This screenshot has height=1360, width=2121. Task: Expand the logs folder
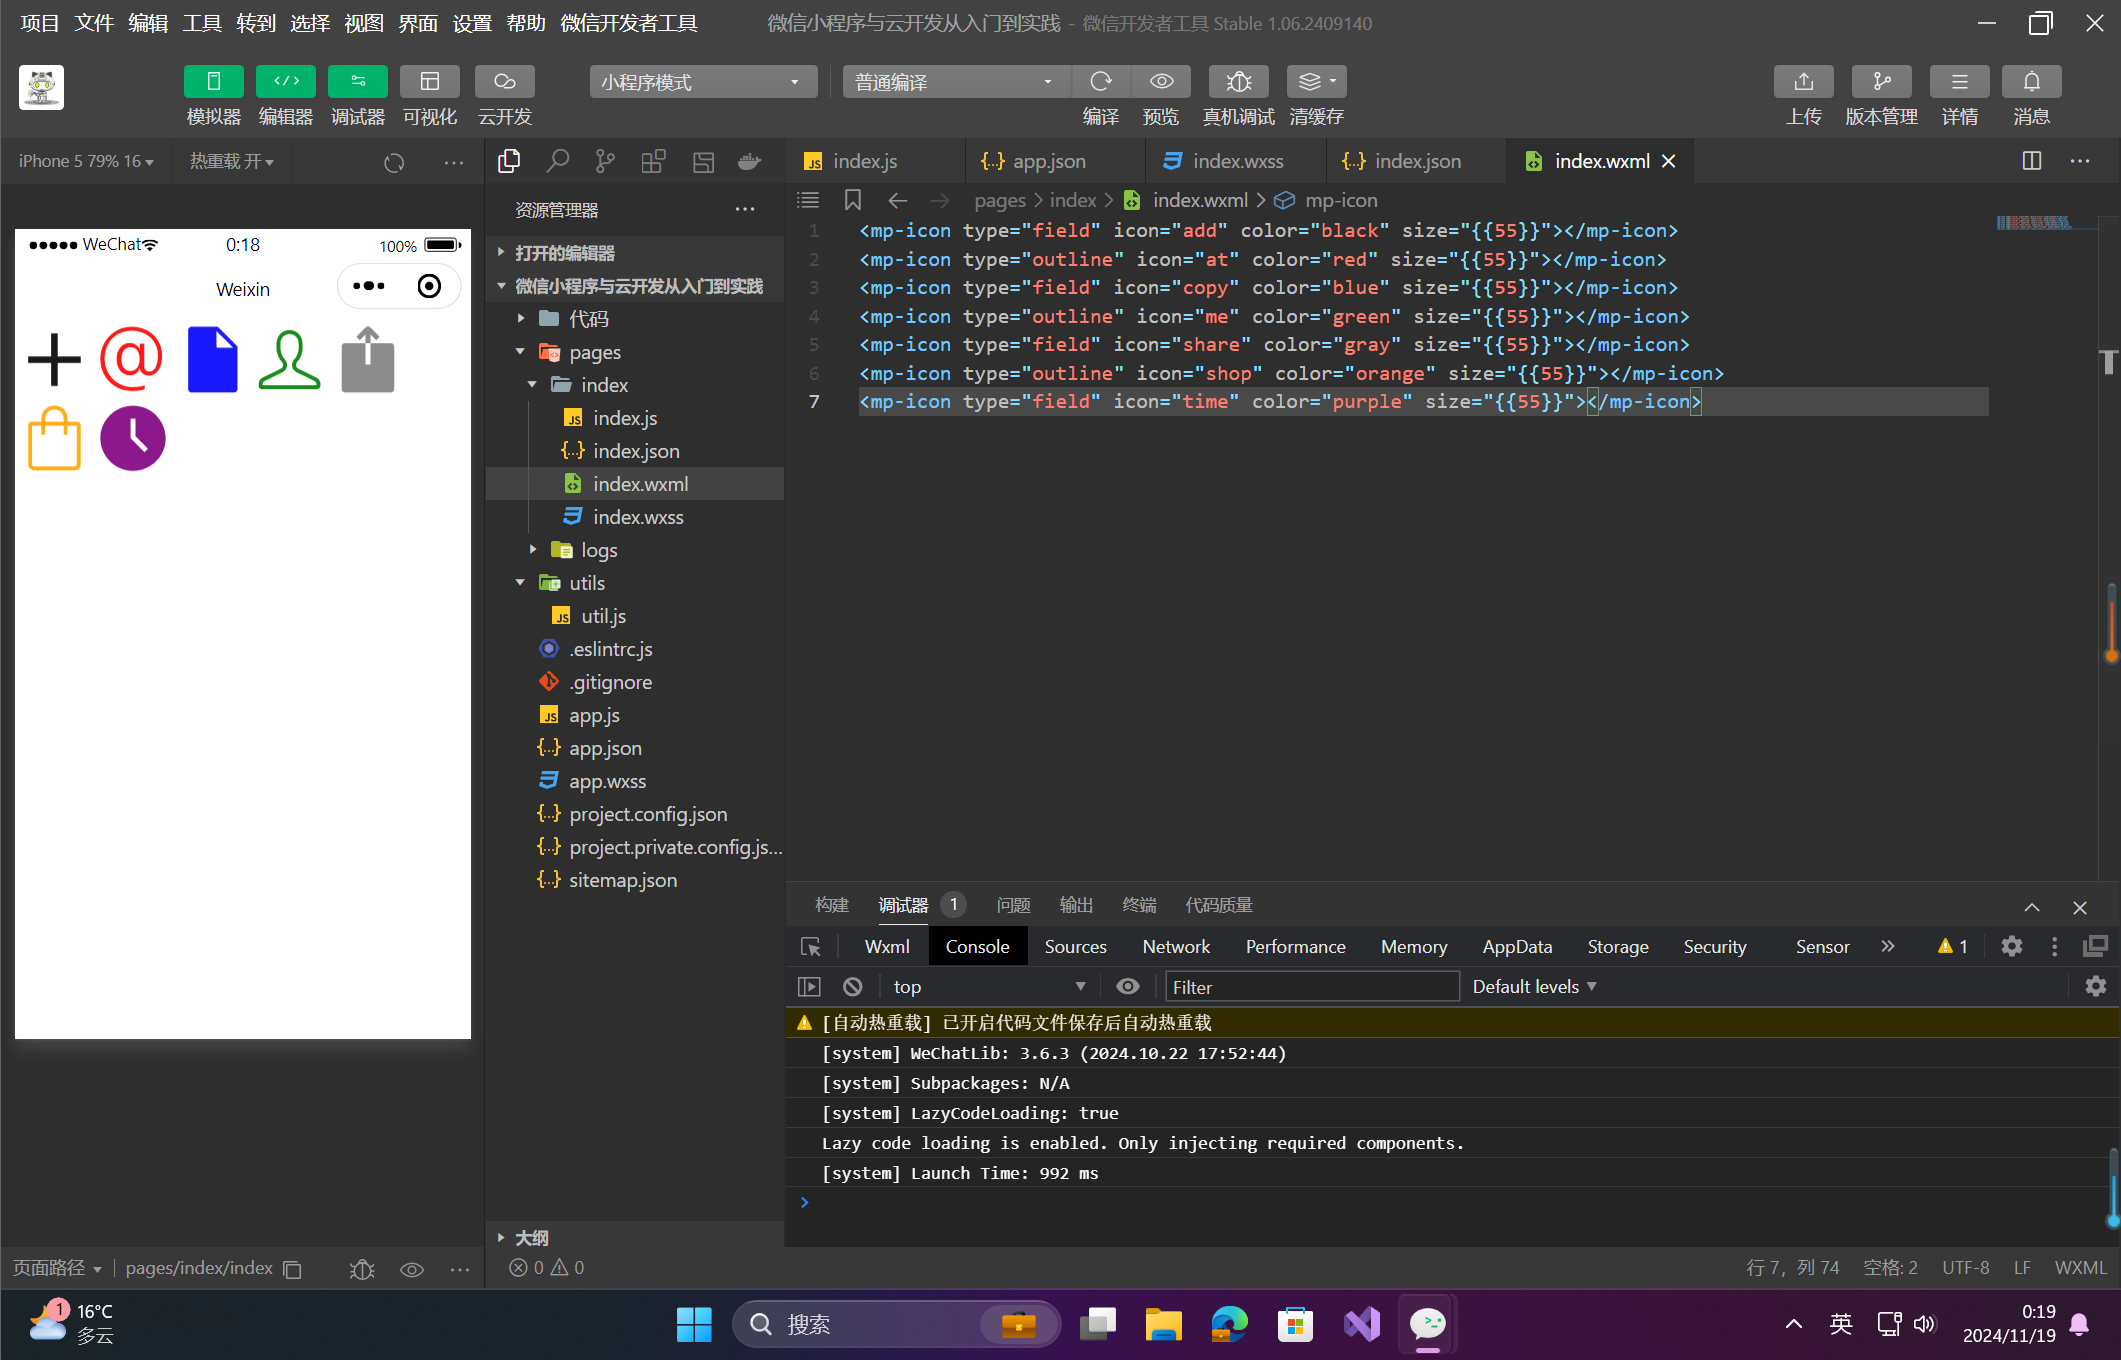pos(598,550)
